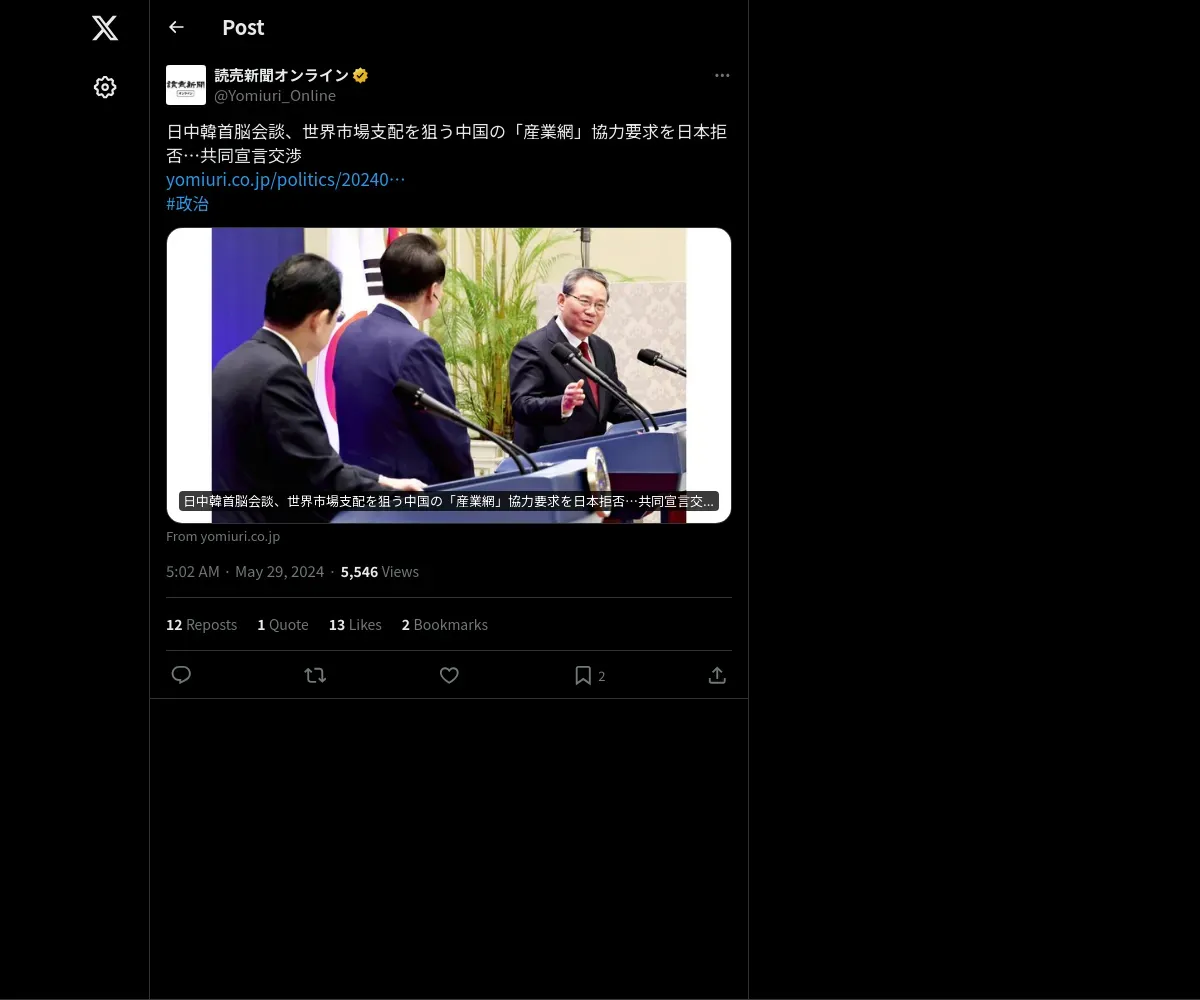Go back using the arrow icon
Screen dimensions: 1200x1000
(x=176, y=27)
